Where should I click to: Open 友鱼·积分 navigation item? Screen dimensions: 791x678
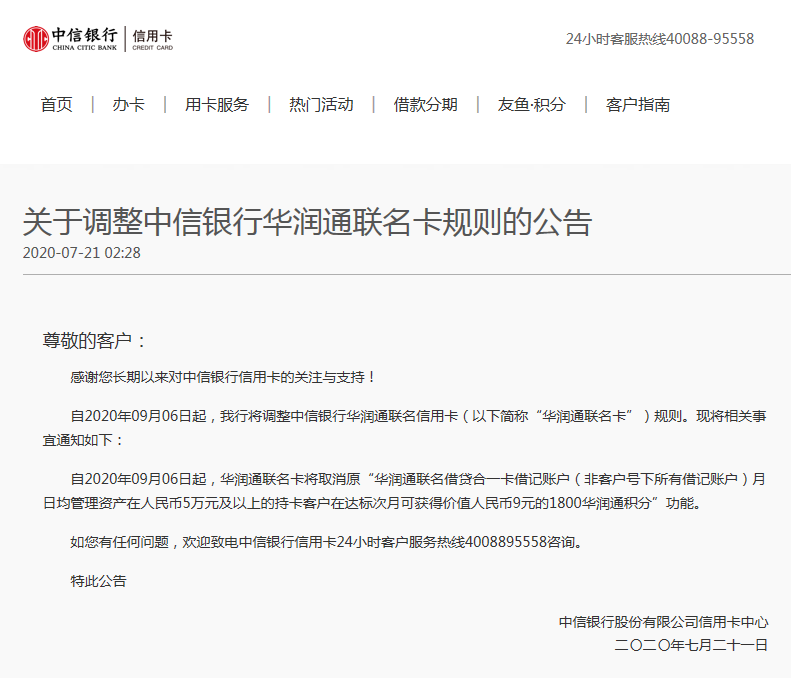(x=532, y=104)
